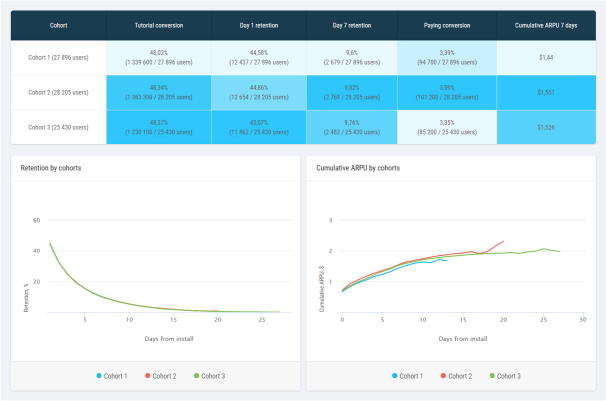Screen dimensions: 606x401
Task: Toggle Cohort 2 in Retention chart legend
Action: click(164, 376)
